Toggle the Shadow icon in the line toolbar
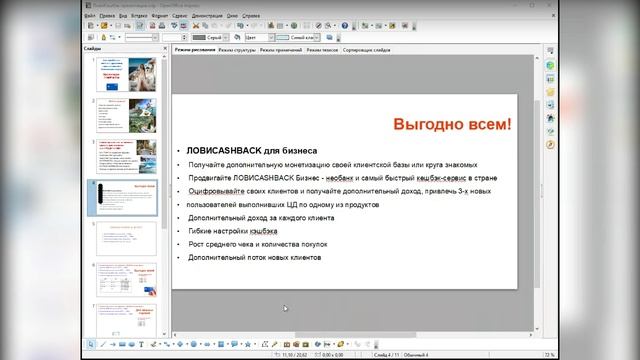Screen dimensions: 640x360 tap(329, 38)
